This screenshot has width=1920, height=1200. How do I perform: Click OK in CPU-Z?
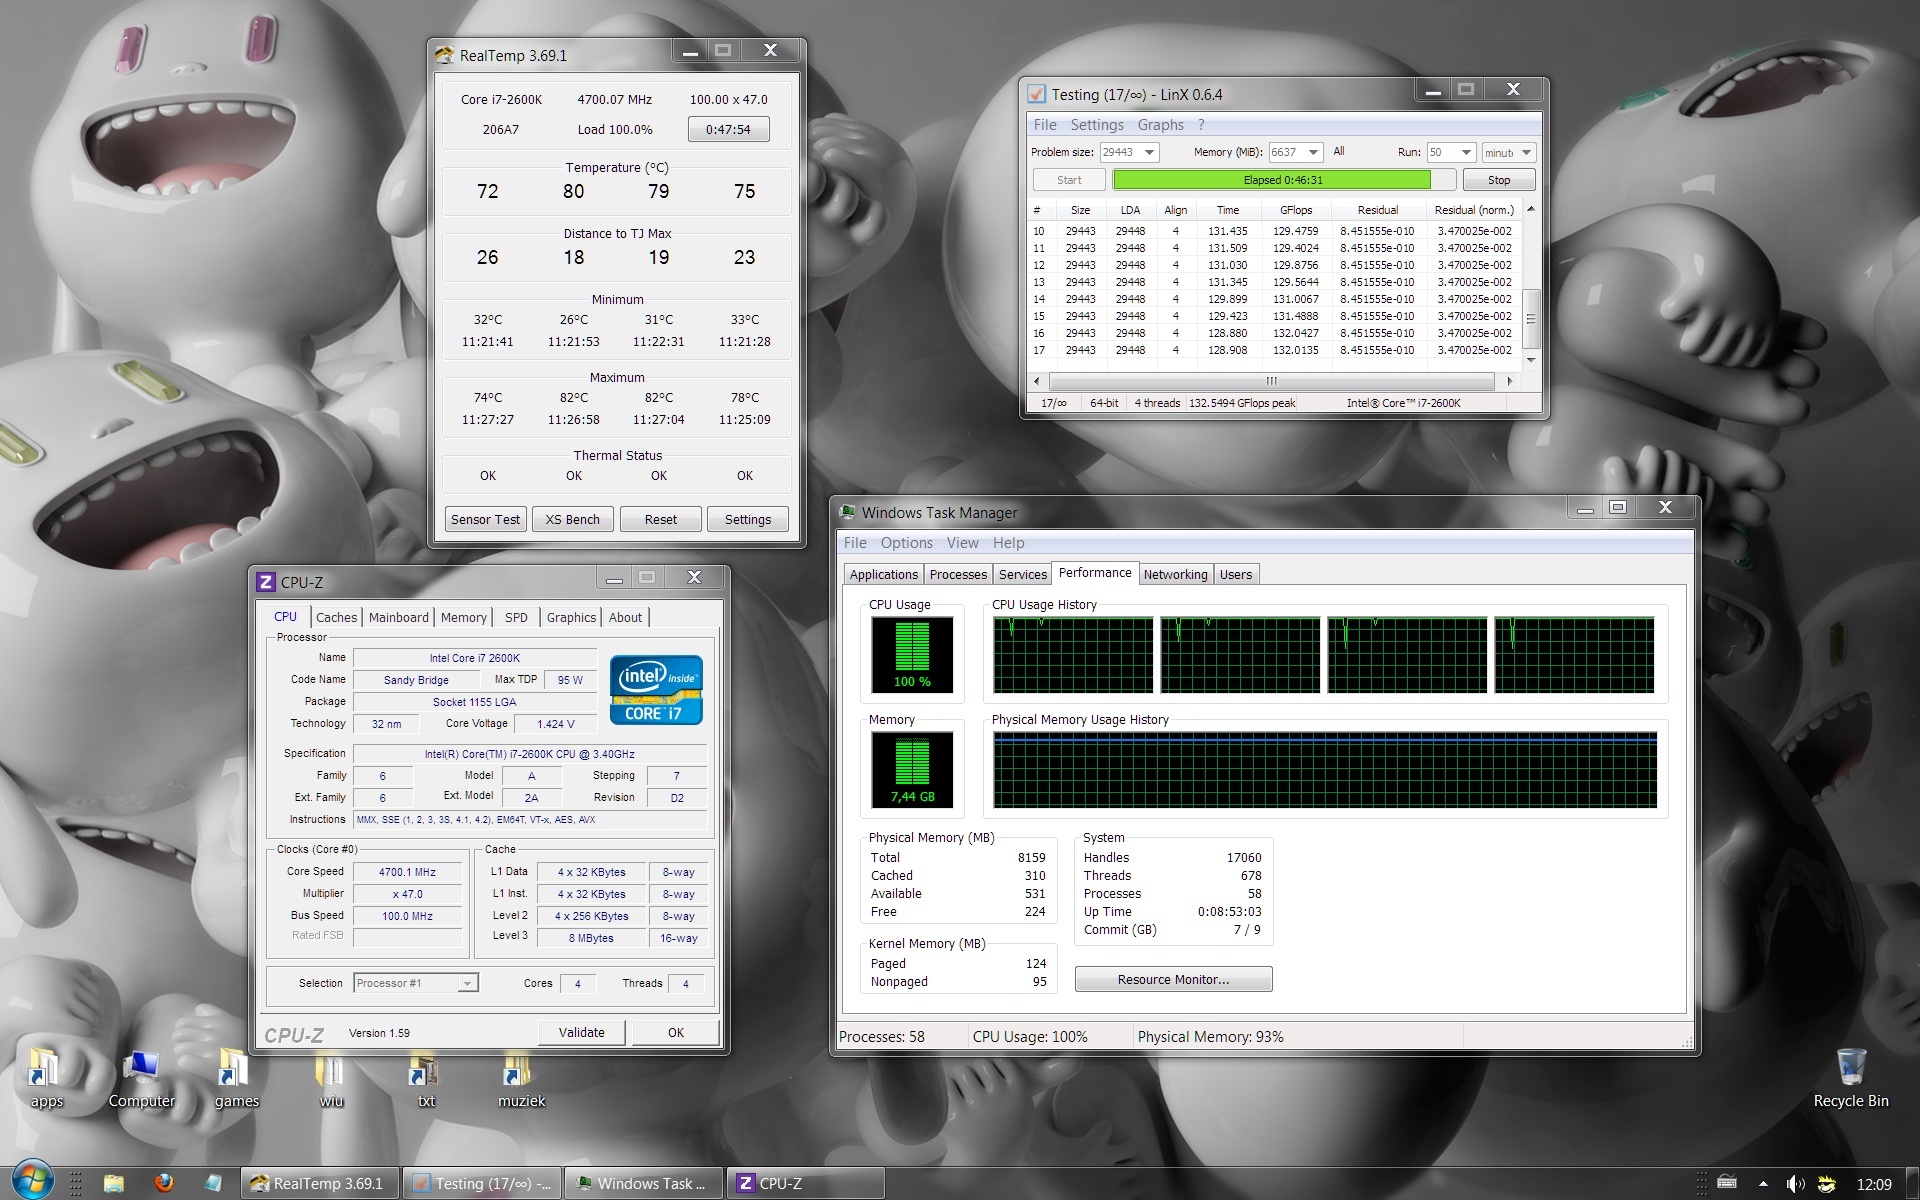tap(675, 1032)
